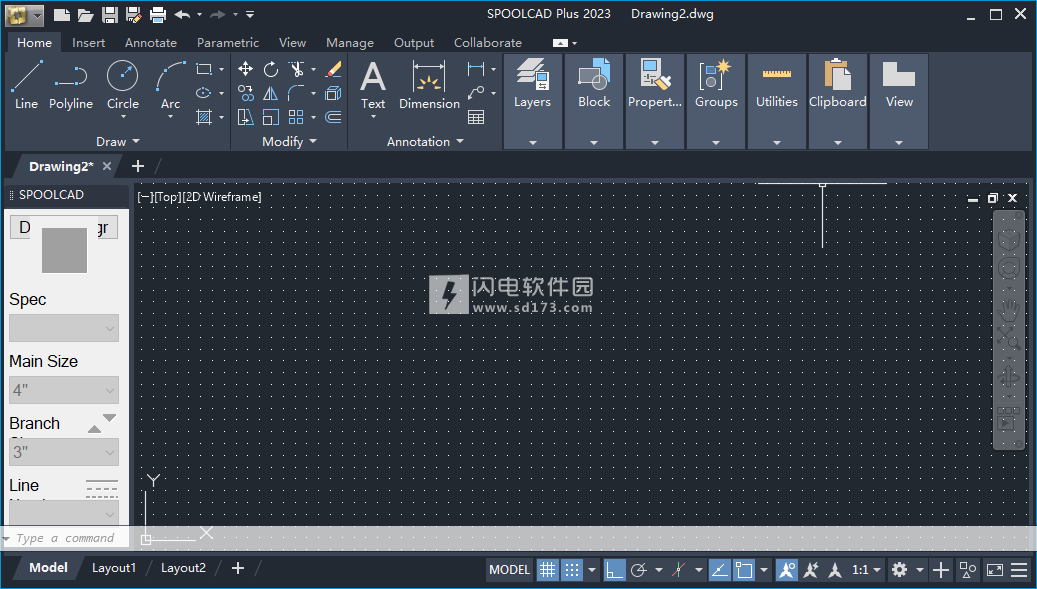This screenshot has width=1037, height=589.
Task: Expand the Modify panel flyout
Action: point(289,141)
